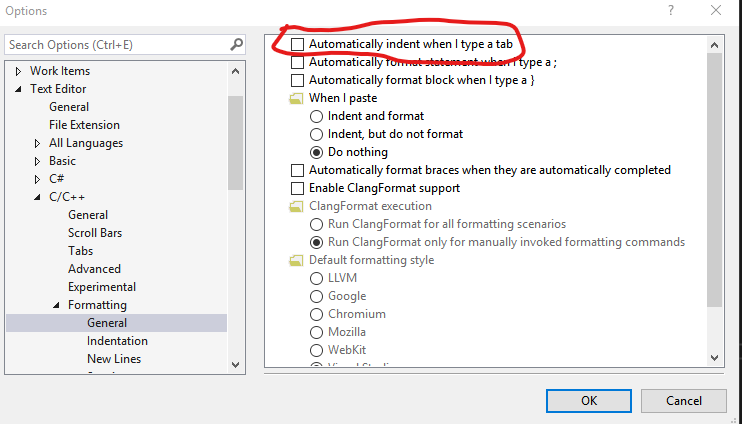
Task: Select 'Indent and format' paste option
Action: point(317,117)
